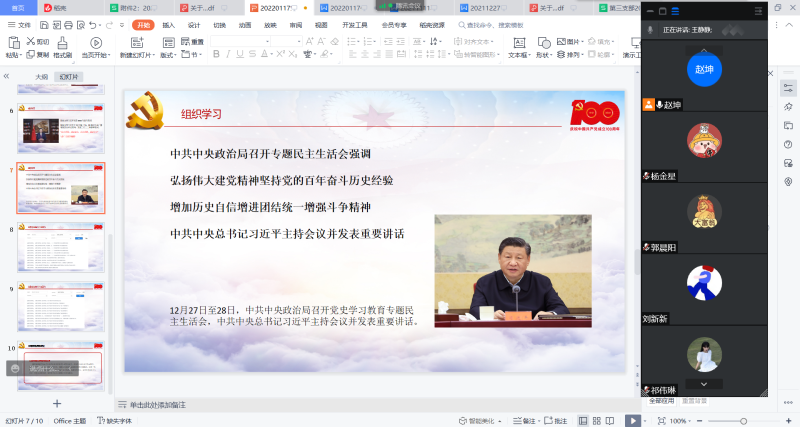Screen dimensions: 800x427
Task: Click the Apply to All (全部应用) button
Action: (662, 401)
